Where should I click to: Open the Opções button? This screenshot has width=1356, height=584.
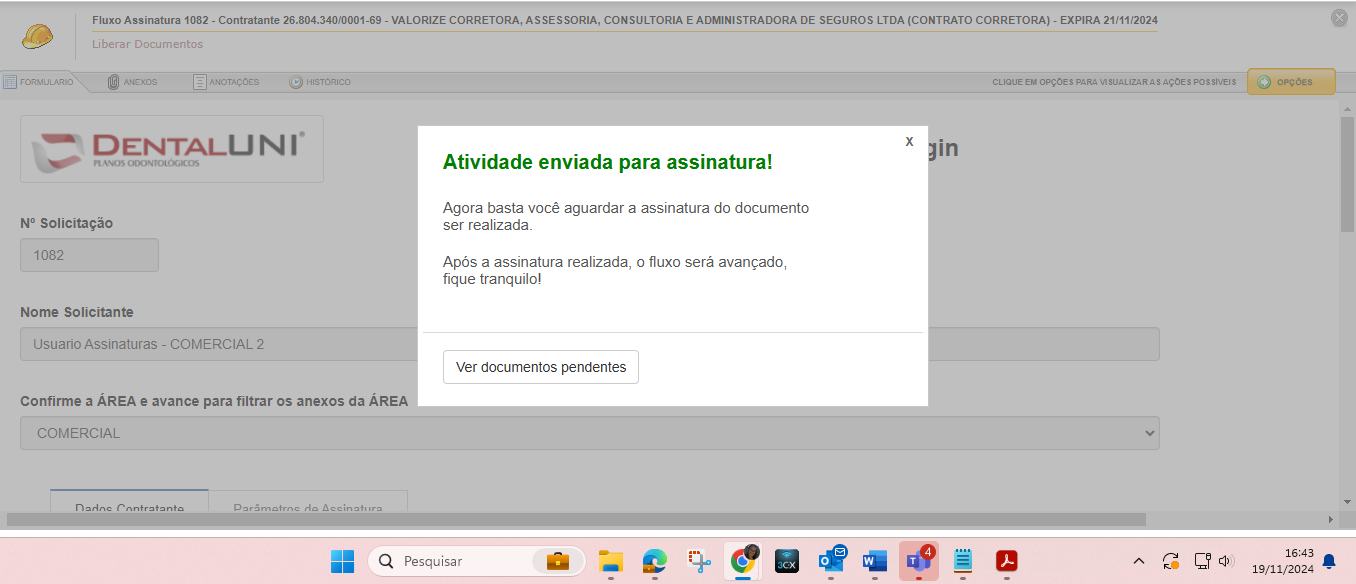1291,82
